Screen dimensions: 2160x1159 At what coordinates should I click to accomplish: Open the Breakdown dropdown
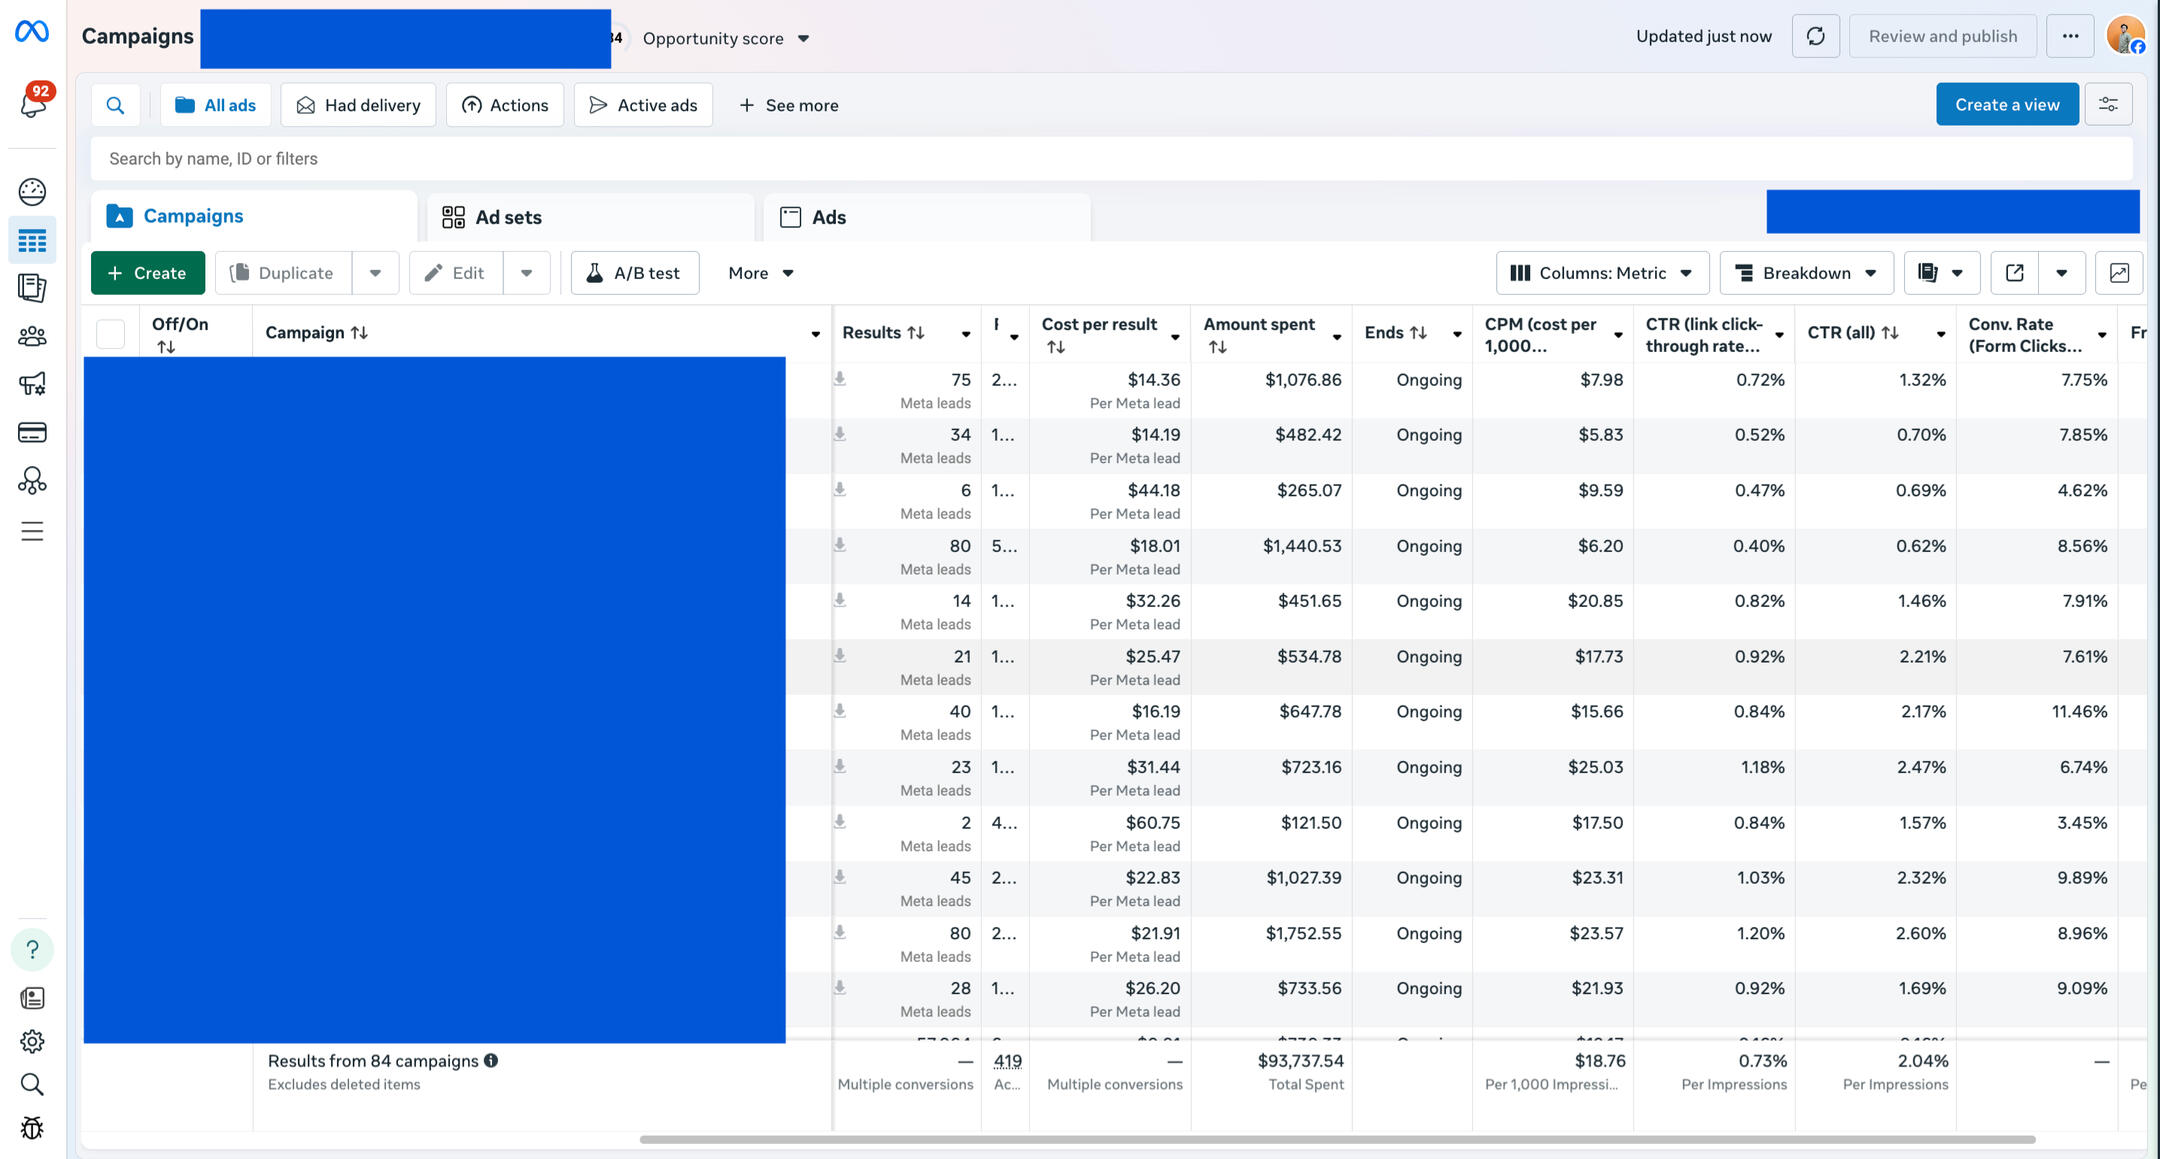(1806, 273)
